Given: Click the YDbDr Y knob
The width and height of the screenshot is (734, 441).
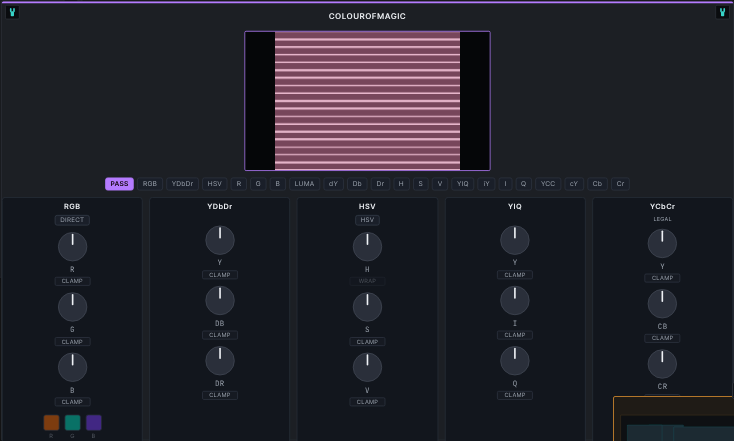Looking at the screenshot, I should [220, 240].
